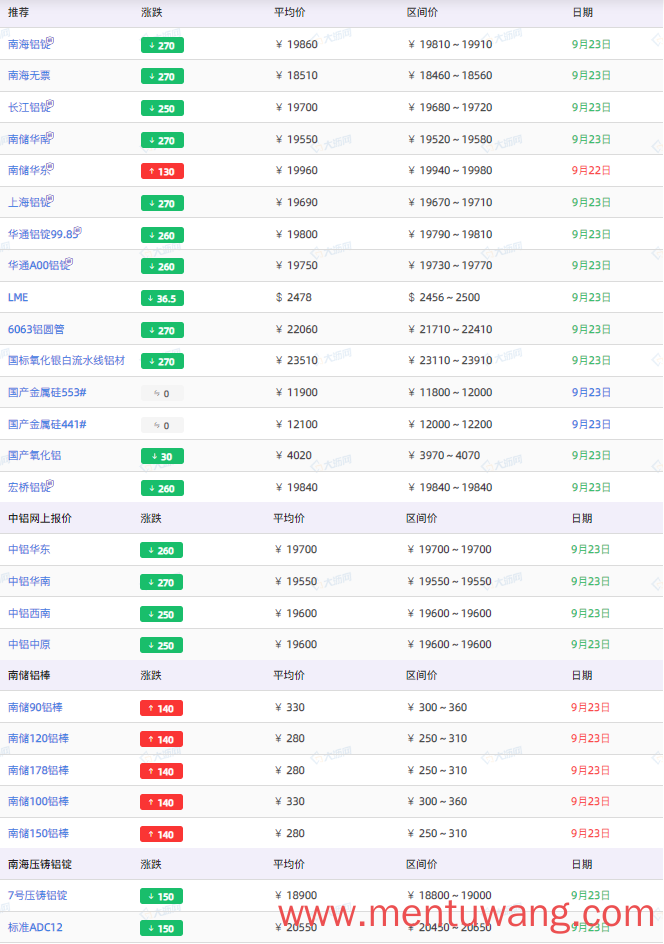Screen dimensions: 664x944
Task: Open the 南储120铝棒 link
Action: [38, 739]
